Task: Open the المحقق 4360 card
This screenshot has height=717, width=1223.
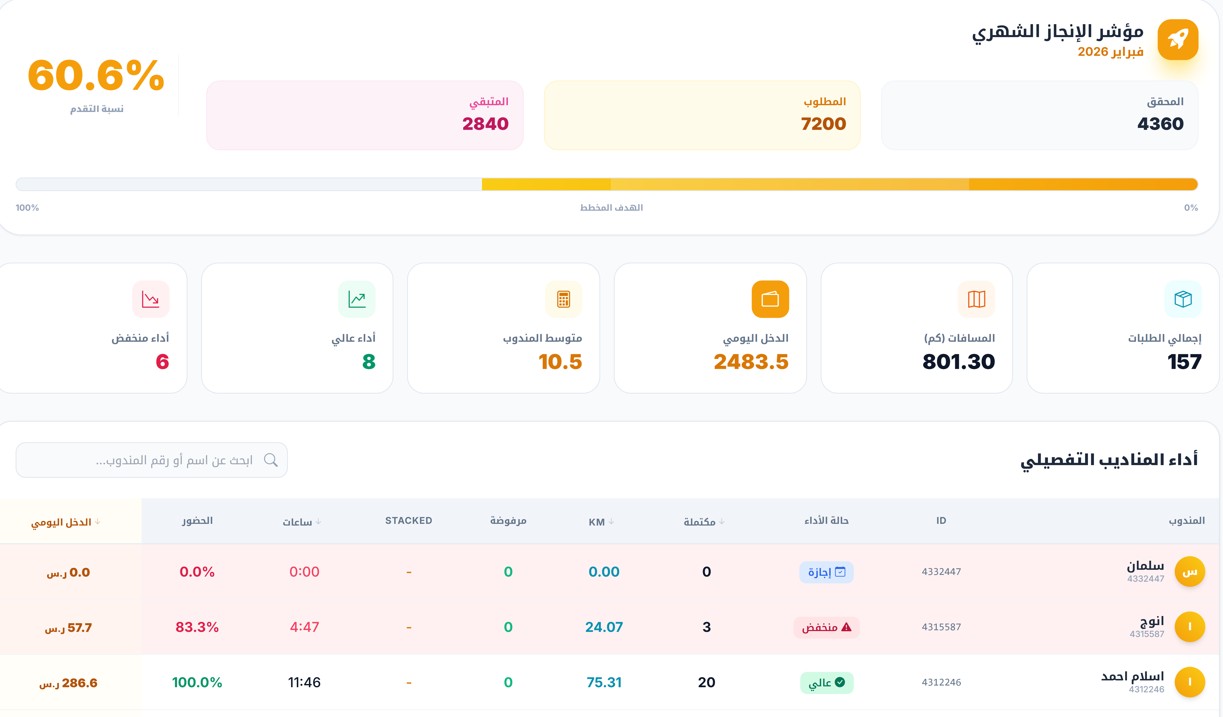Action: 1039,115
